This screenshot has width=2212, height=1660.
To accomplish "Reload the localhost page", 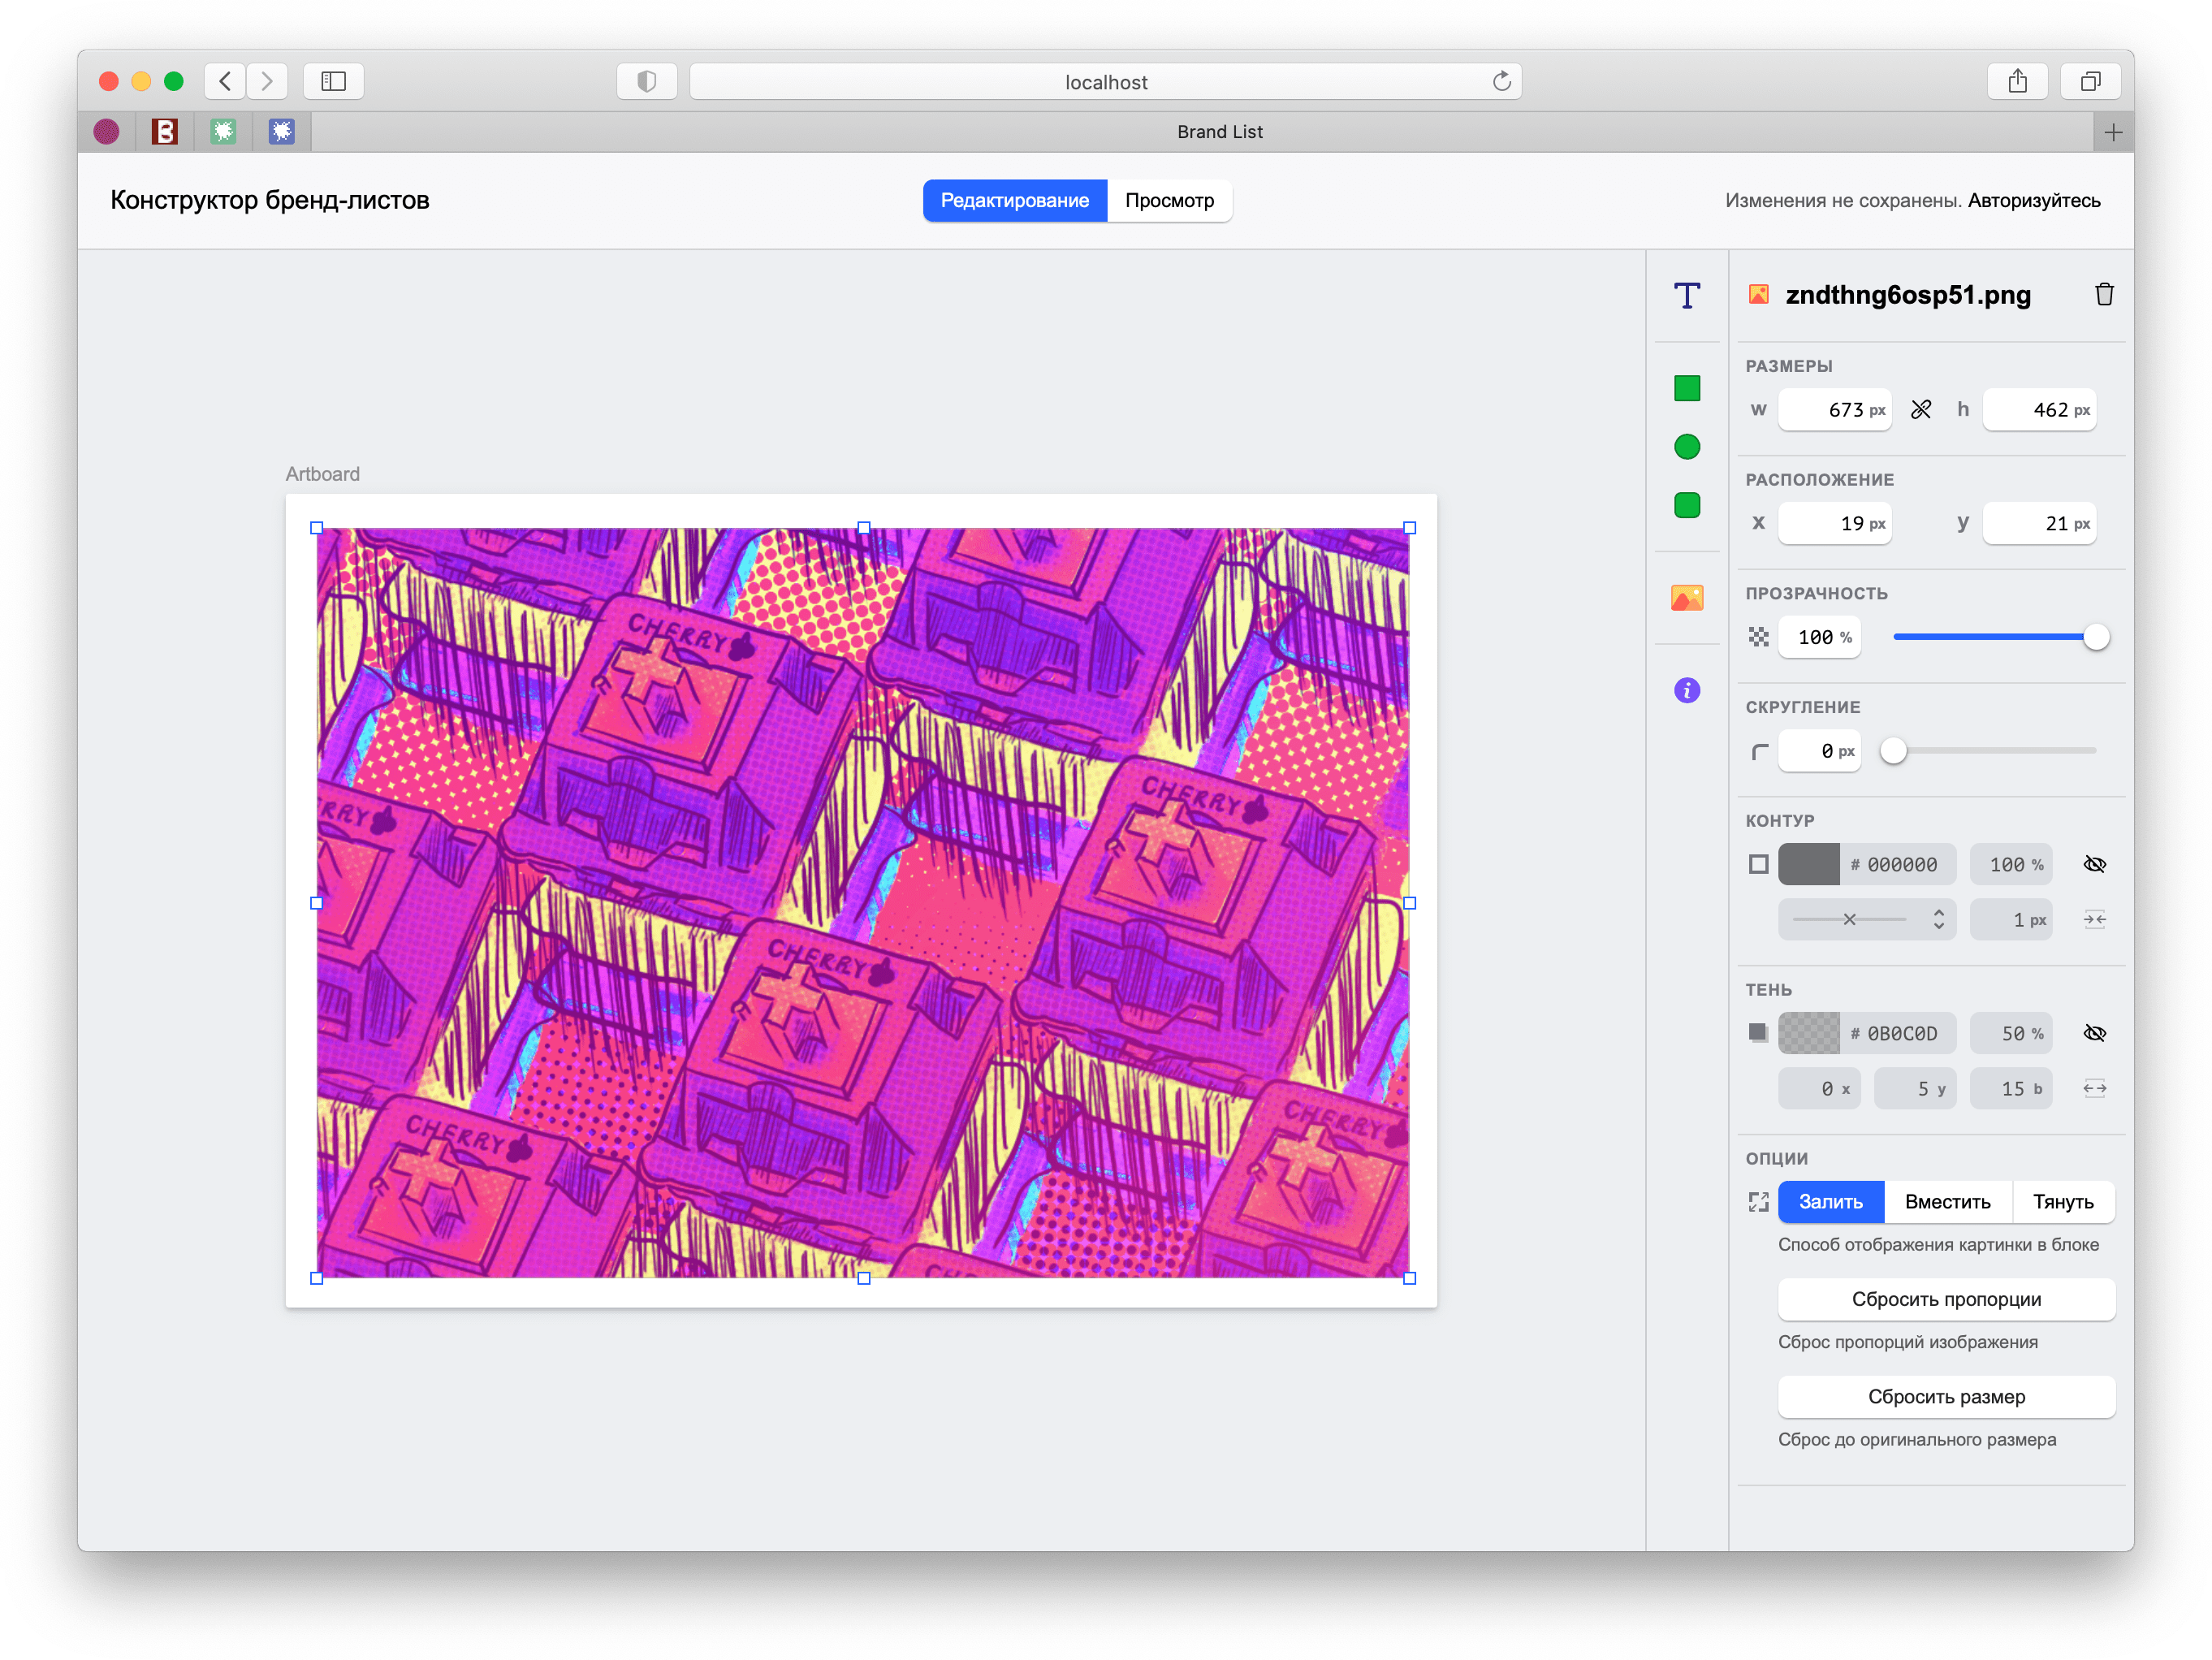I will 1502,81.
